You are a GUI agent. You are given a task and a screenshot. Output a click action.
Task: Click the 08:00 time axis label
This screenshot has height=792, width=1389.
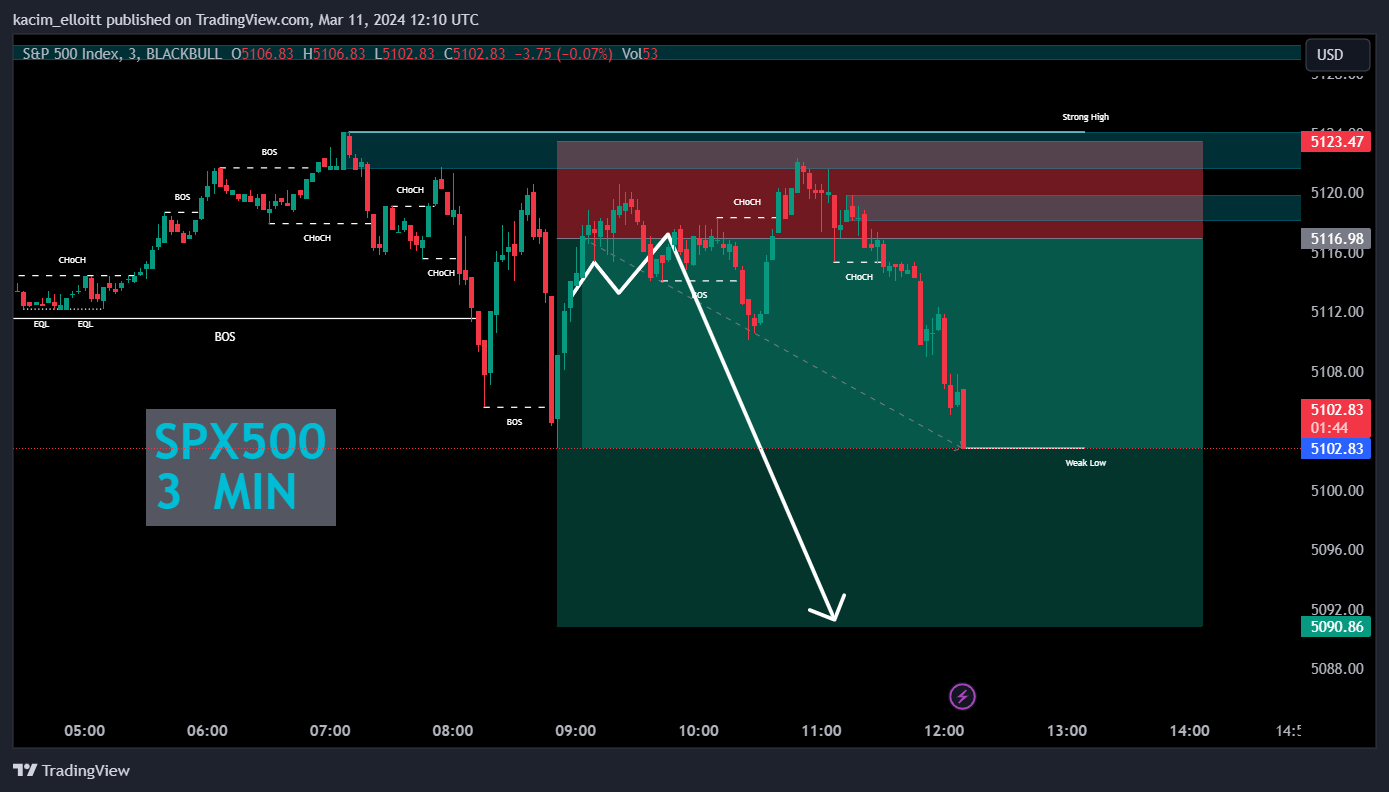click(453, 731)
